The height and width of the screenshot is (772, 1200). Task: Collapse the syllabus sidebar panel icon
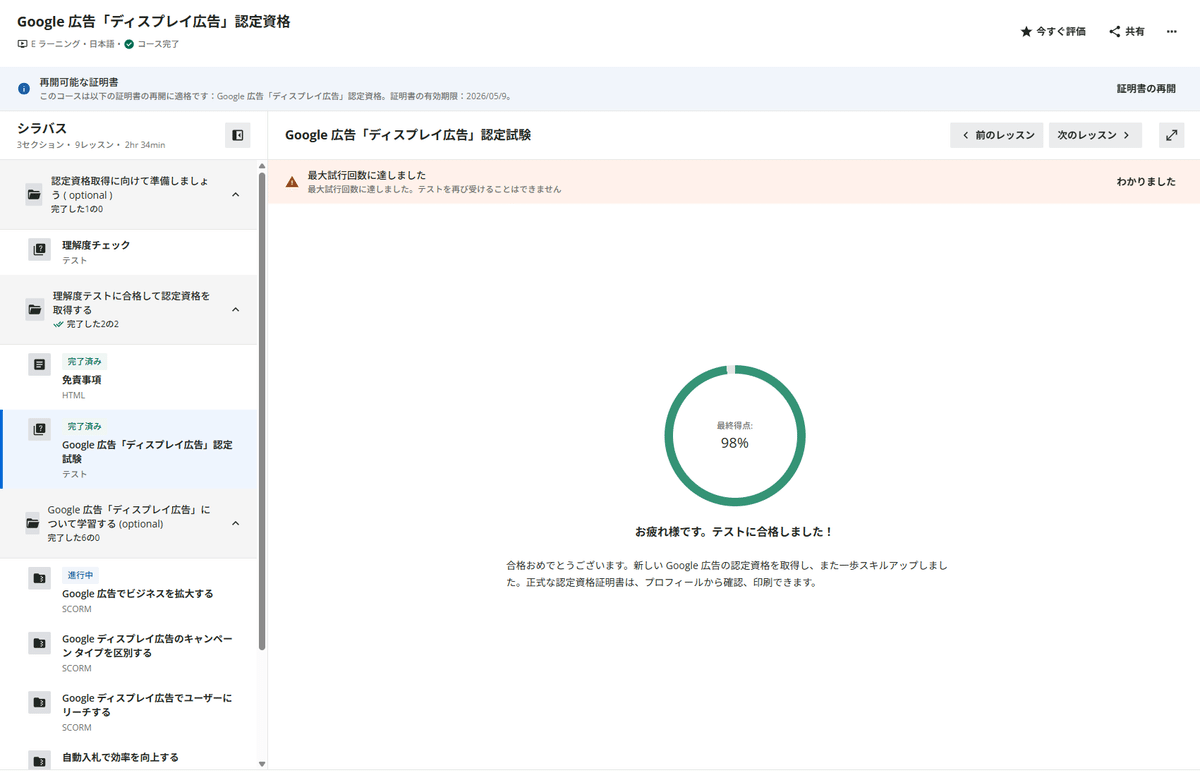(238, 135)
